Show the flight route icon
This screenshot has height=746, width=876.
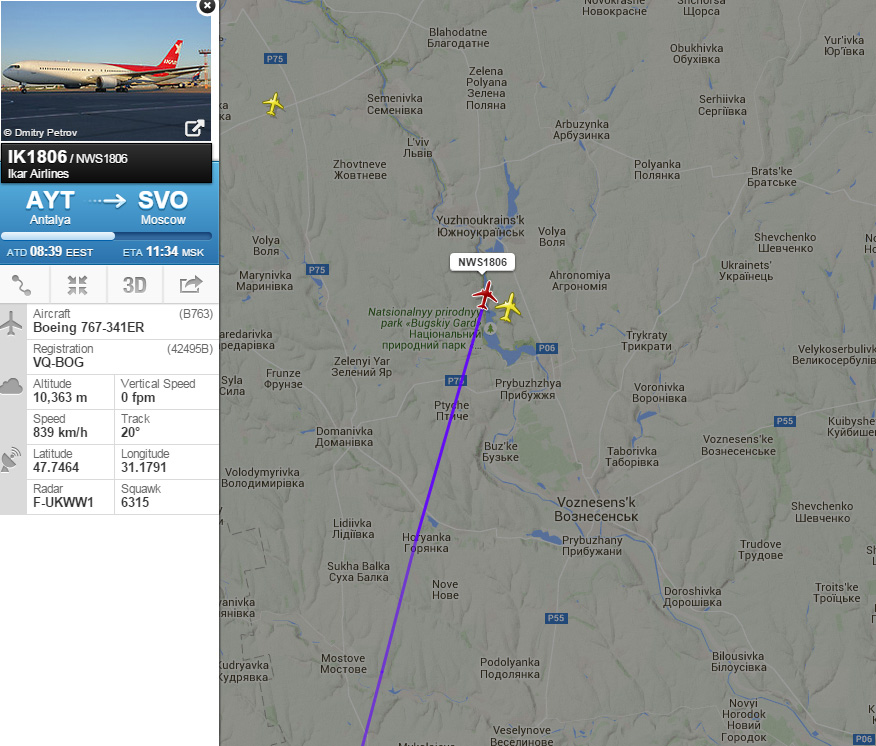22,285
